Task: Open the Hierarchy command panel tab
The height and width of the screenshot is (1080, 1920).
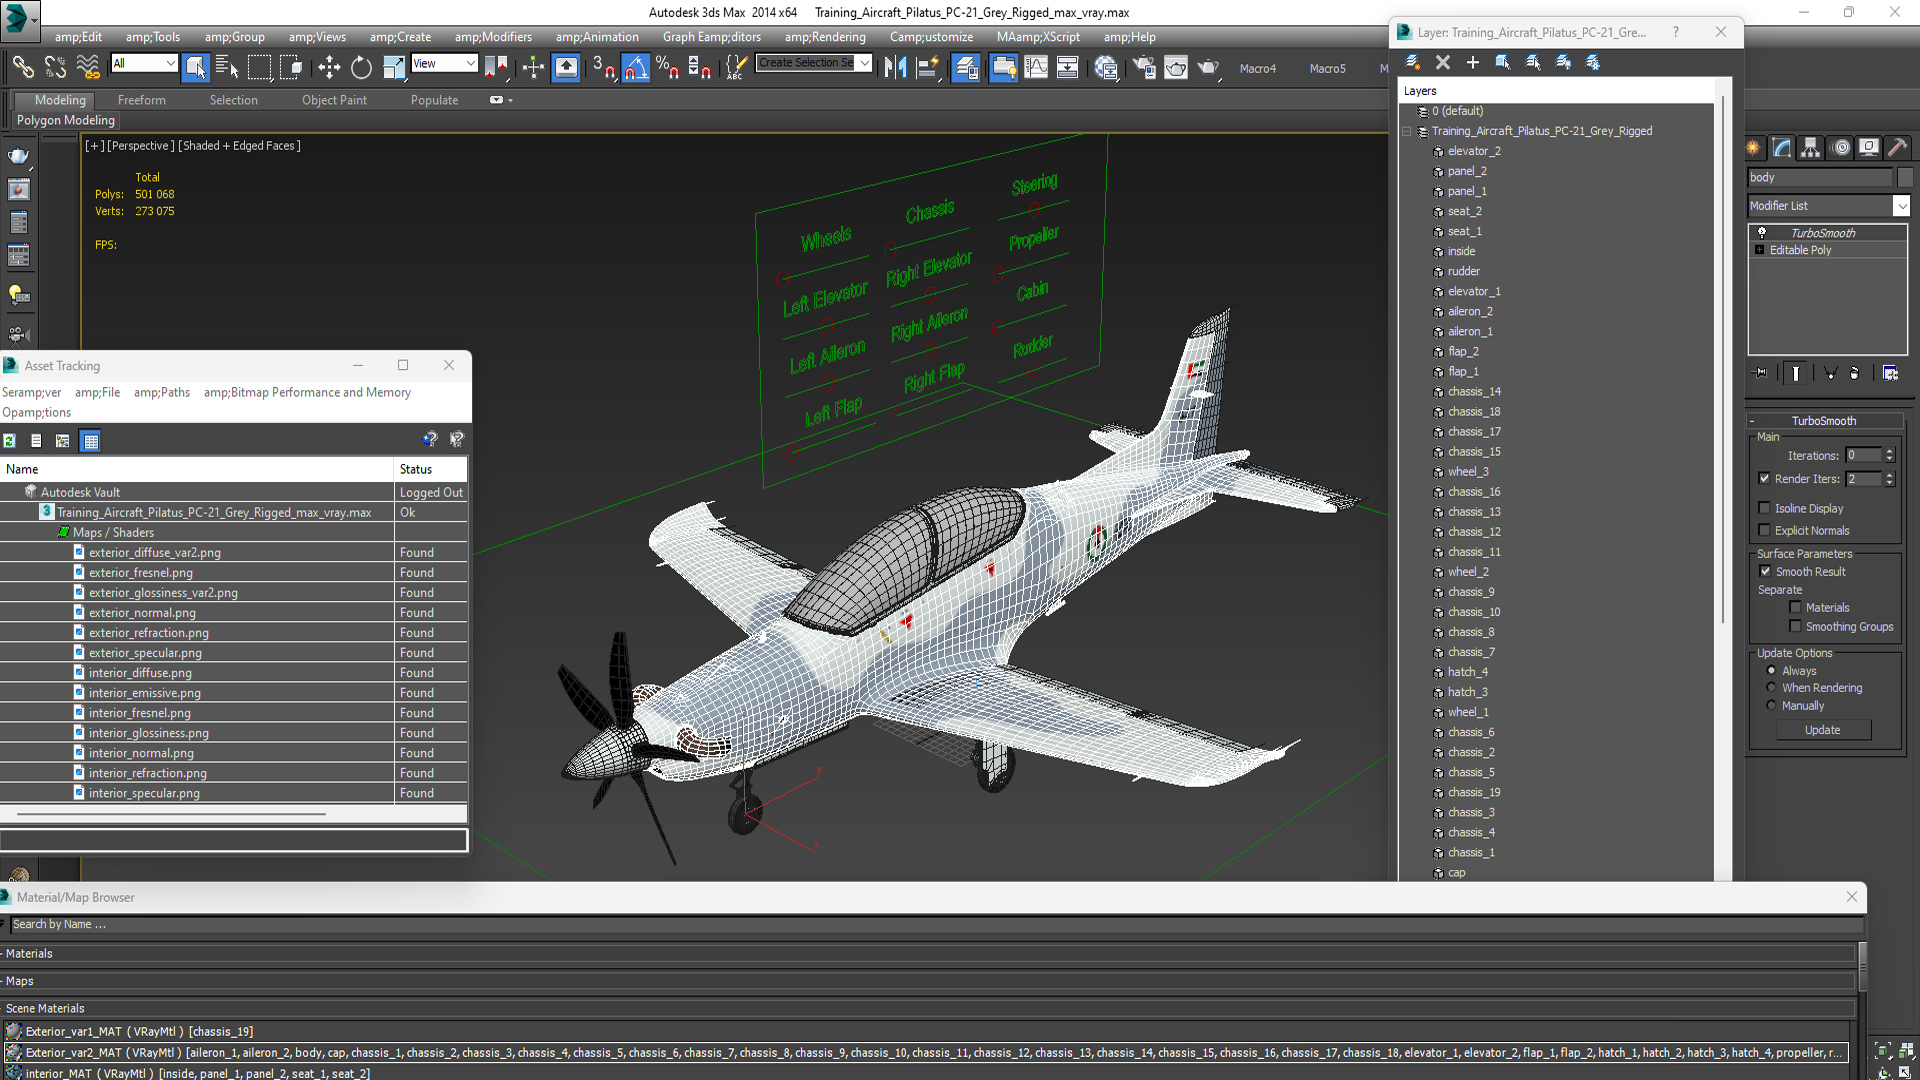Action: (1810, 148)
